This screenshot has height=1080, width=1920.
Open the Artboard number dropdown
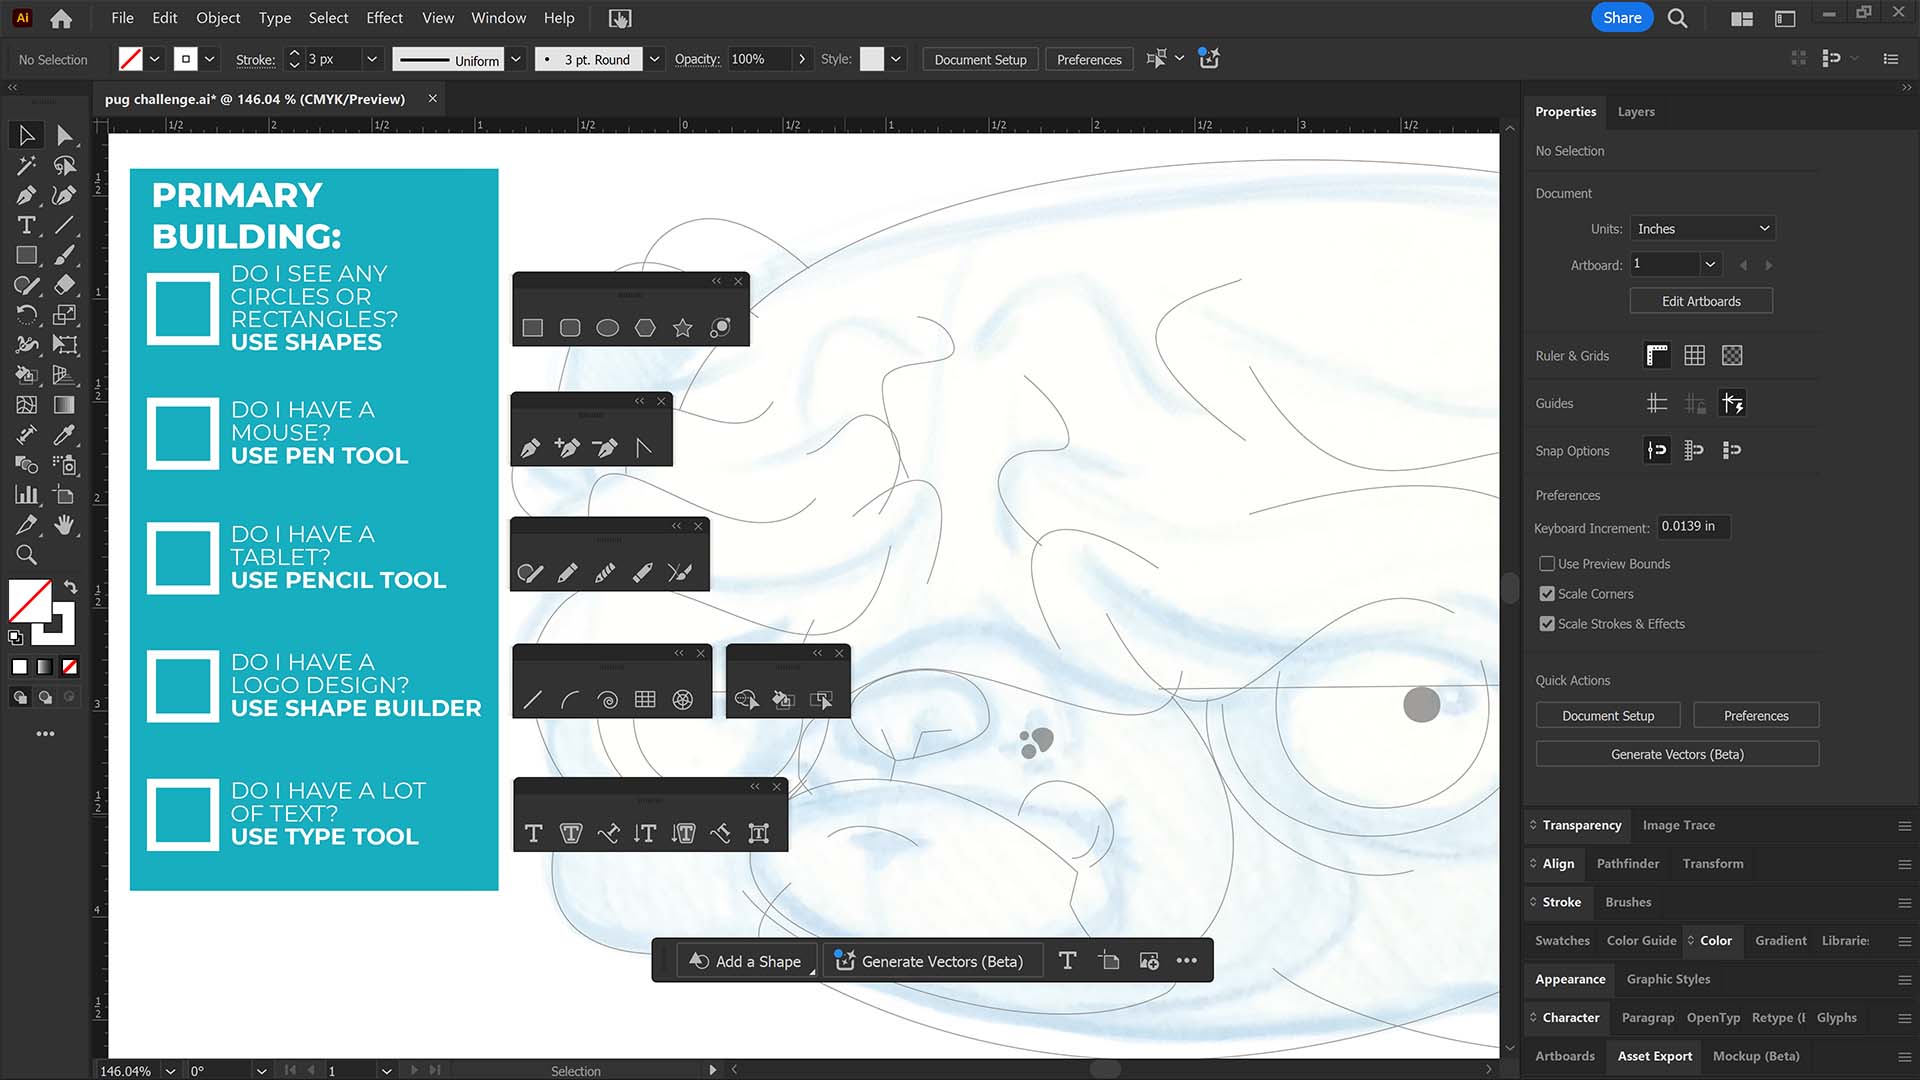tap(1710, 265)
